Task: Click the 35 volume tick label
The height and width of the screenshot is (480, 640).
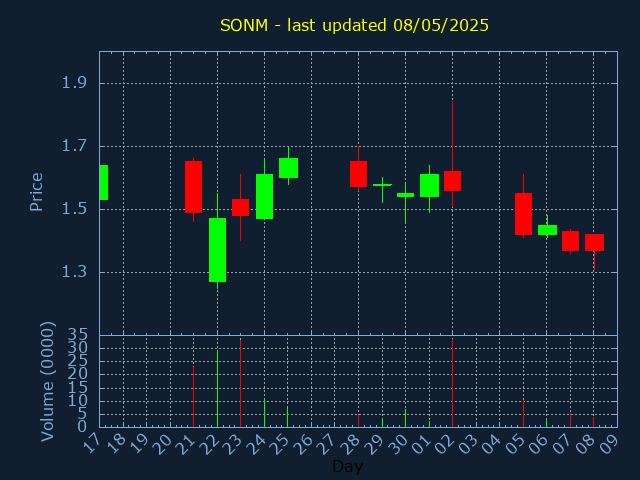Action: coord(77,336)
